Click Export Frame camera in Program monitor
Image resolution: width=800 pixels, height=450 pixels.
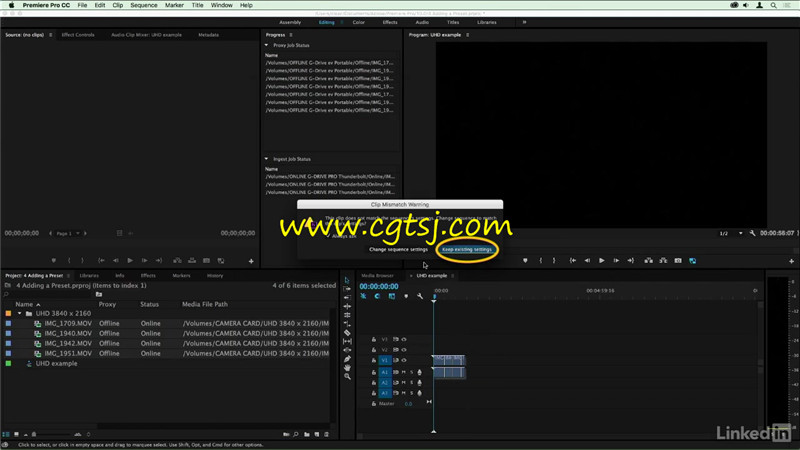click(x=678, y=261)
